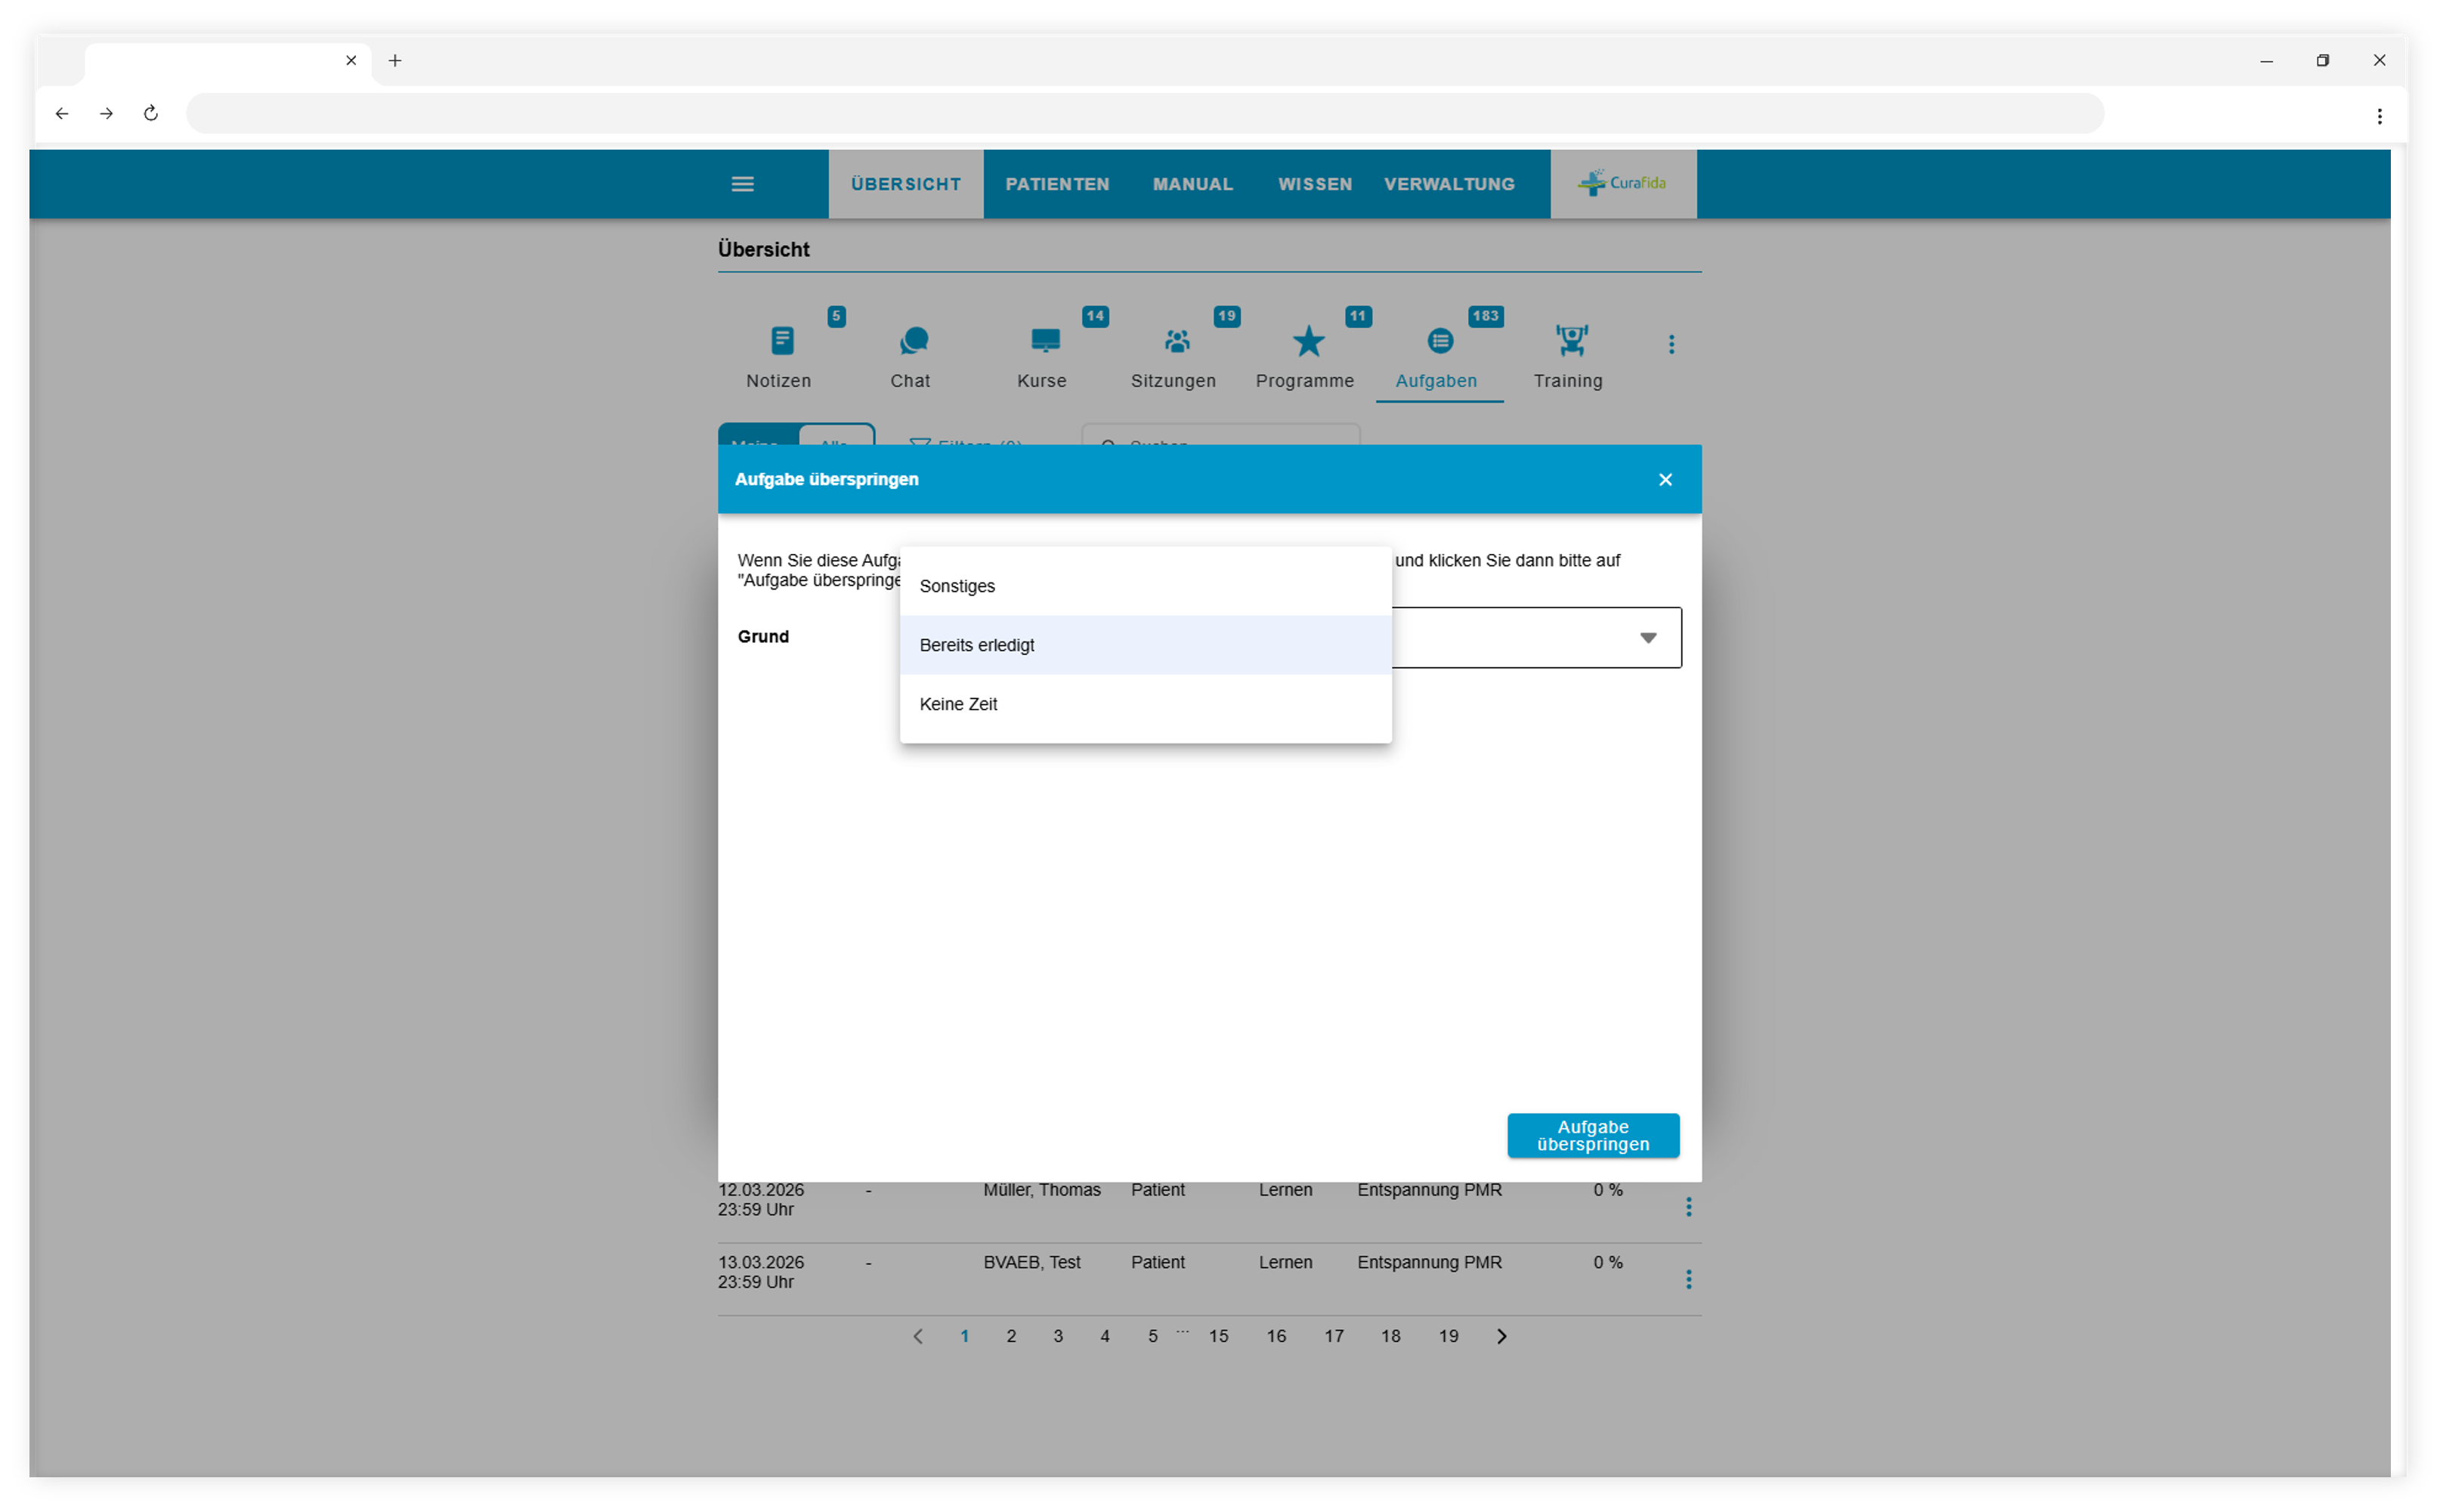Go to next page of tasks
This screenshot has width=2443, height=1512.
[x=1501, y=1336]
